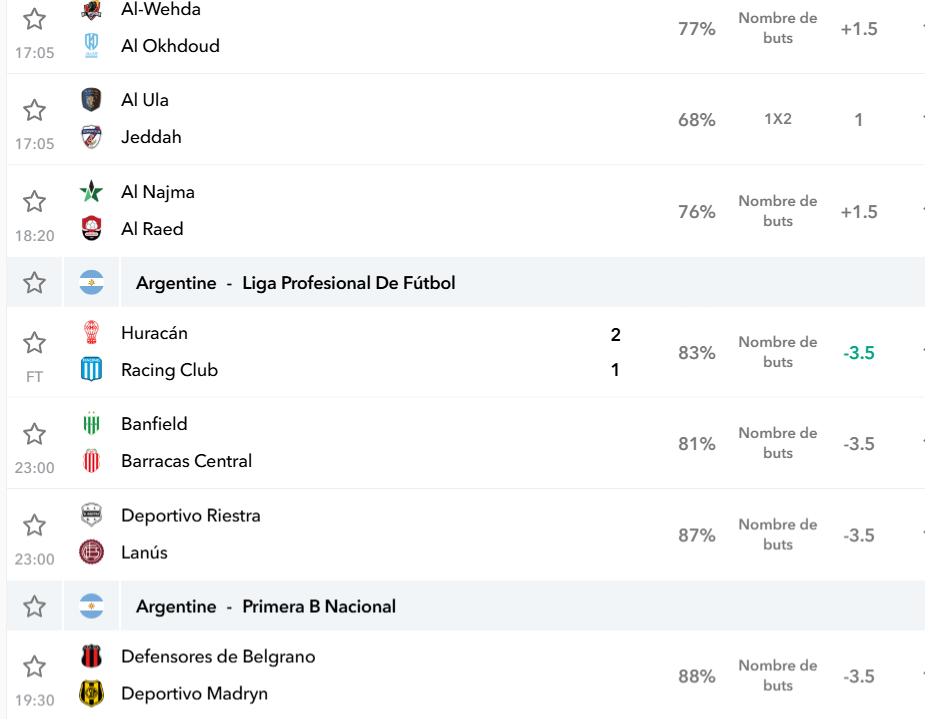Click the 88% probability for Defensores de Belgrano

pos(697,676)
